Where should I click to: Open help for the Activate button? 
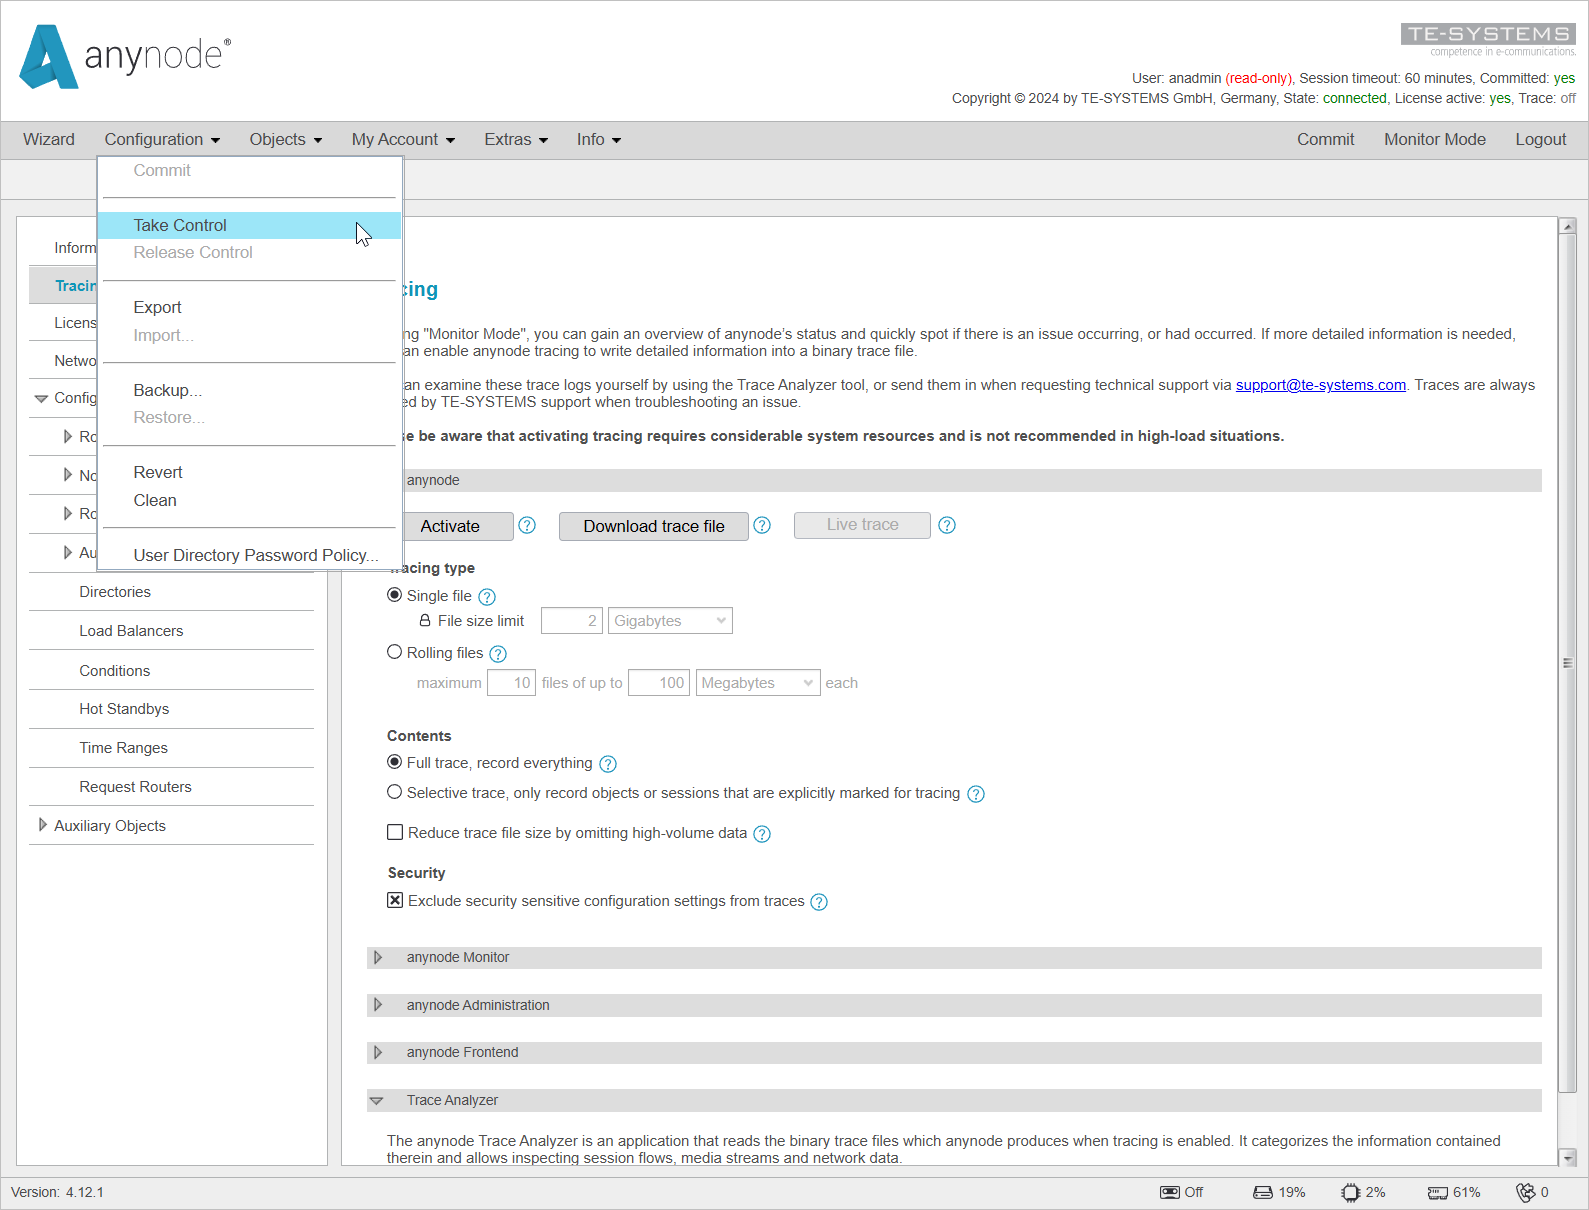pyautogui.click(x=527, y=525)
